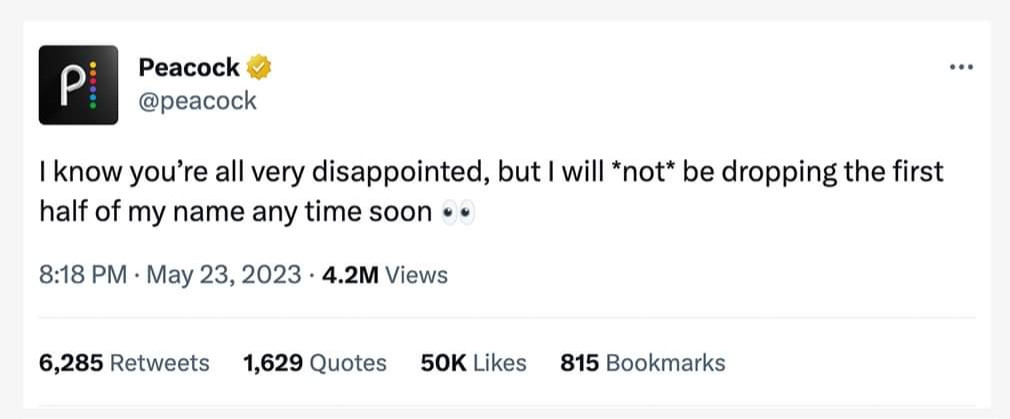Show who gave 50K Likes
Viewport: 1010px width, 419px height.
click(445, 362)
